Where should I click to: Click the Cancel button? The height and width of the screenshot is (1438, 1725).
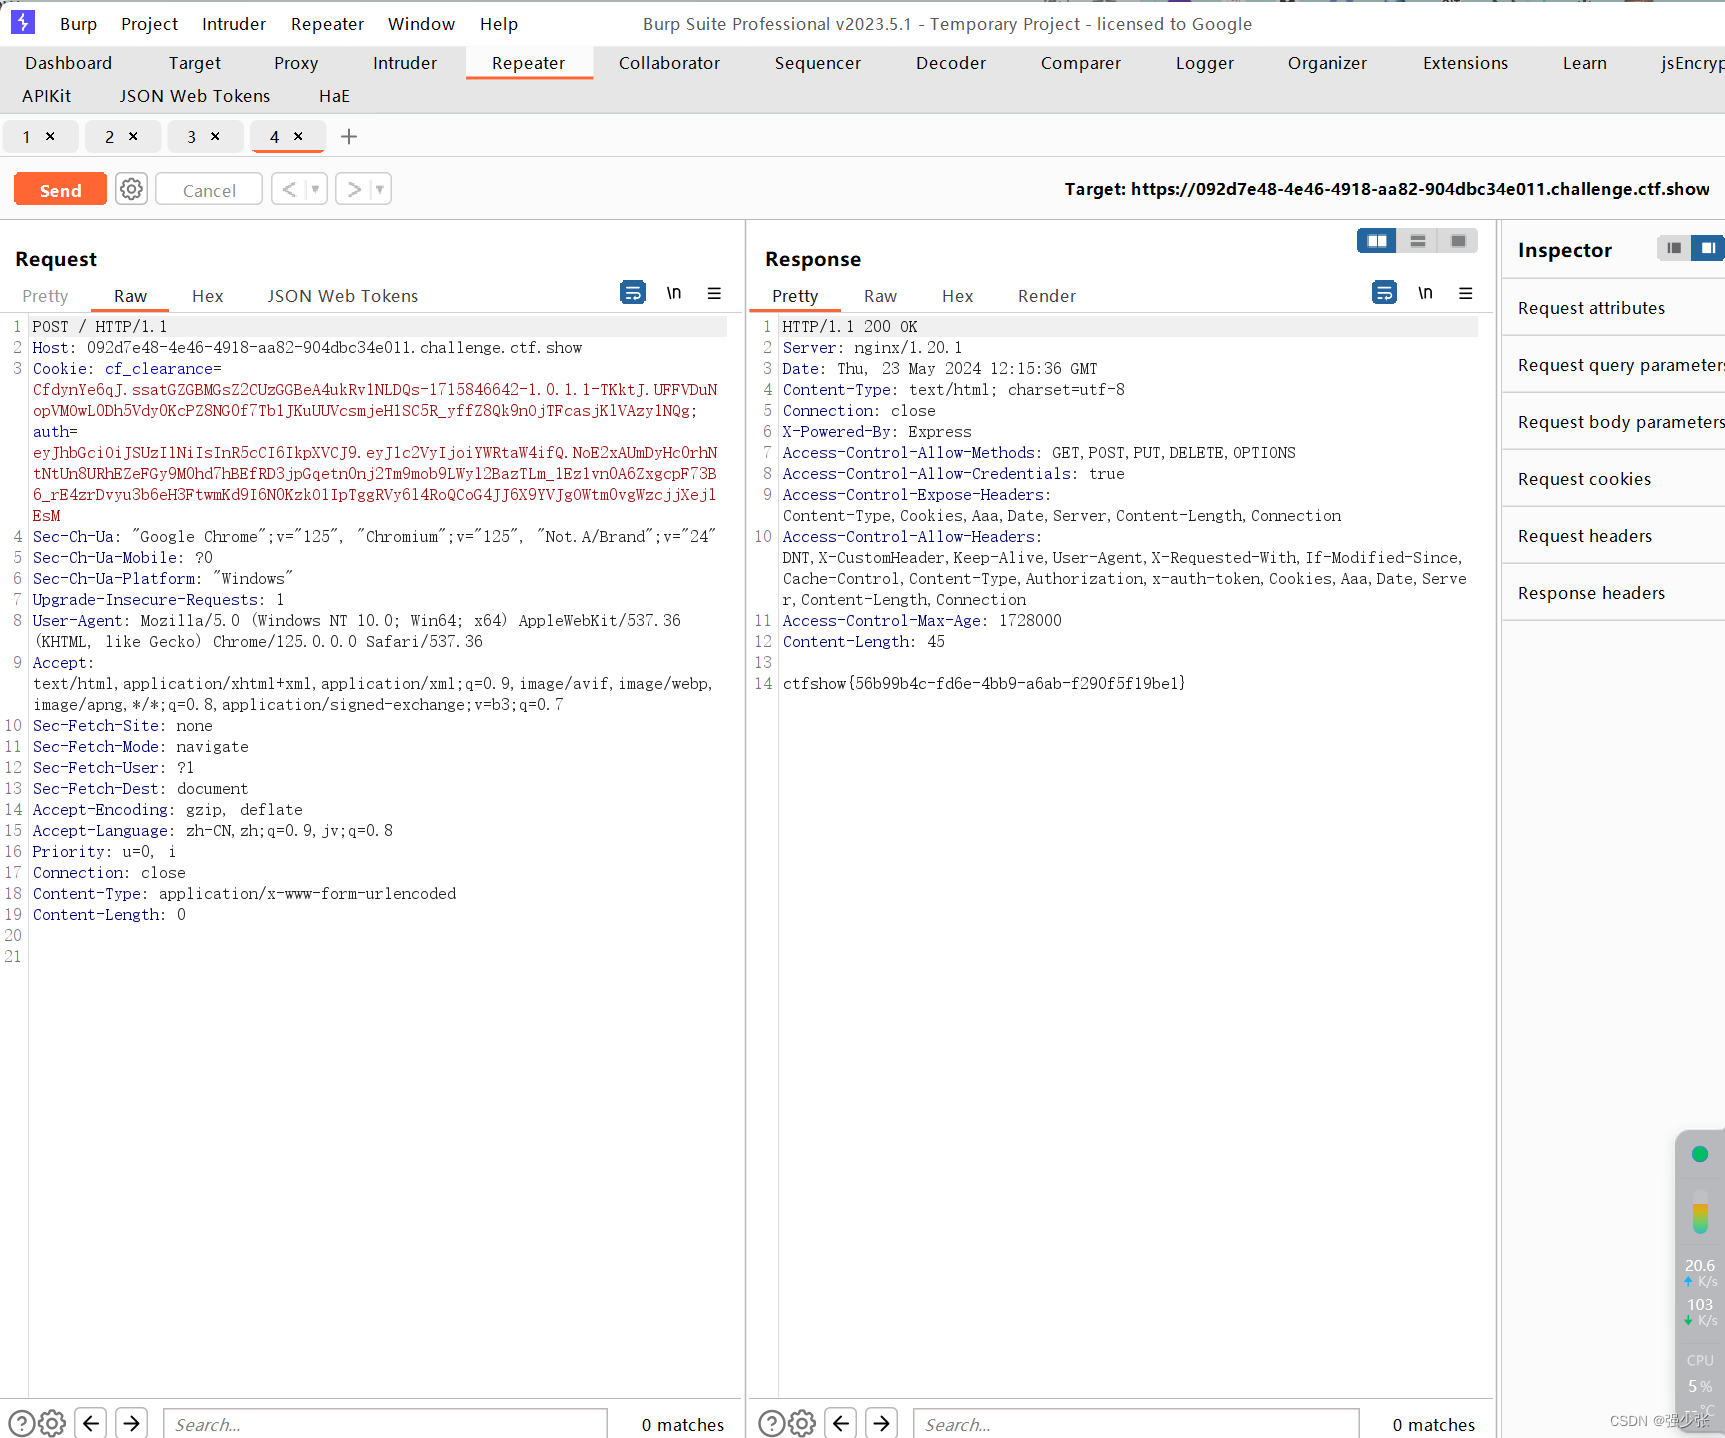coord(209,189)
